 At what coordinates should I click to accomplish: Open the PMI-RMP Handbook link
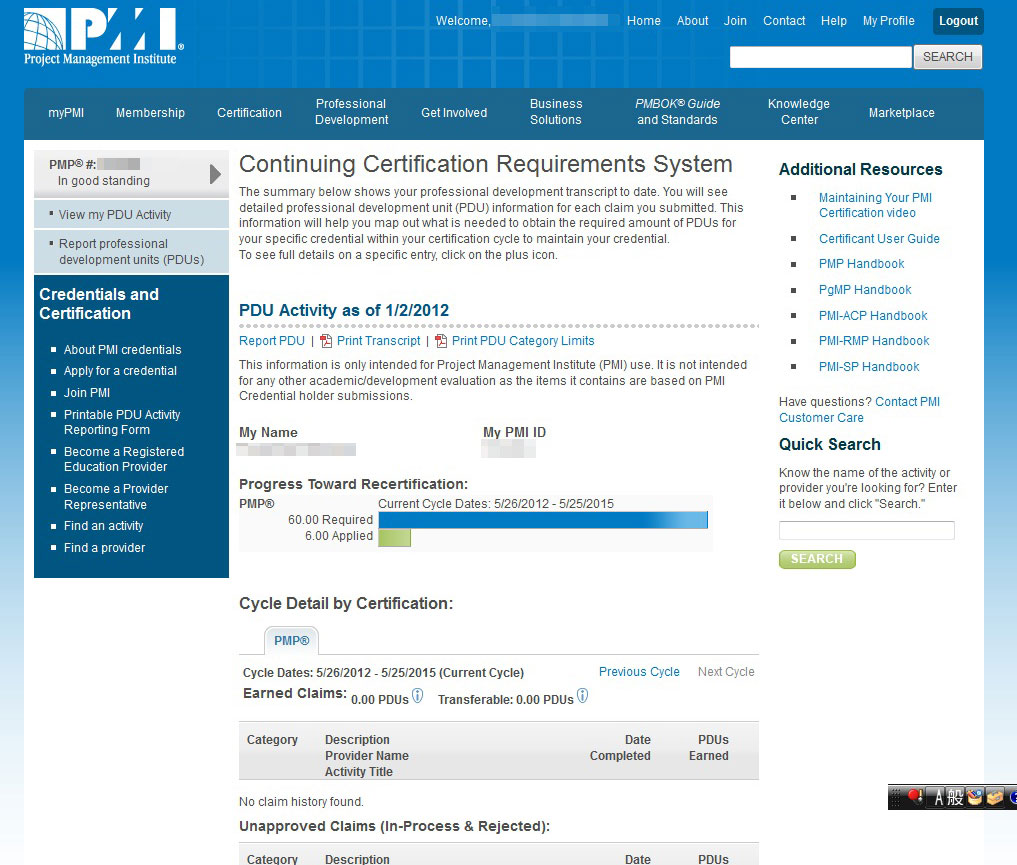point(874,341)
